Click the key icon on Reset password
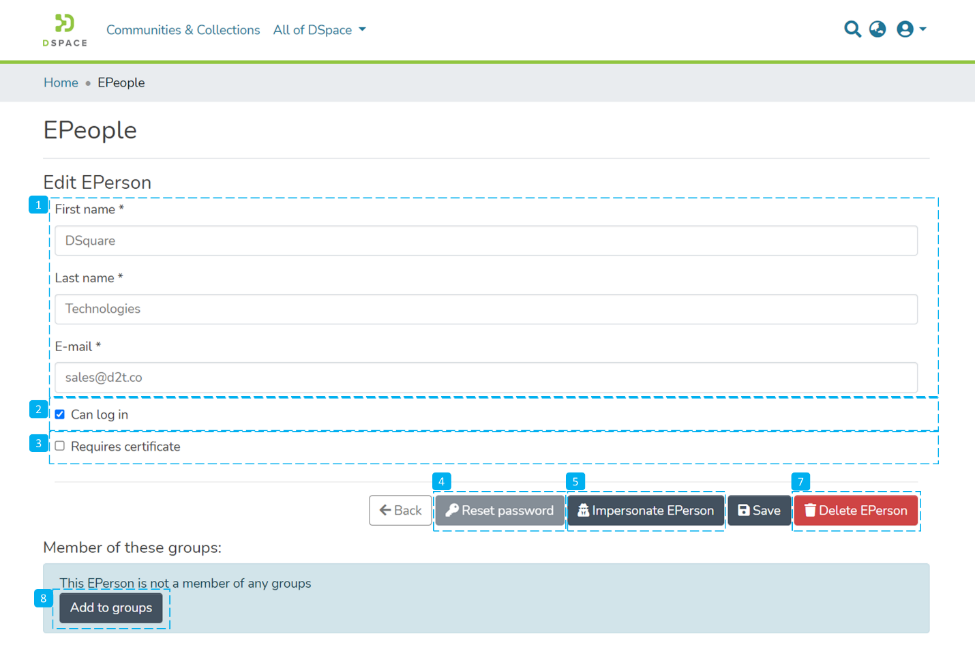The width and height of the screenshot is (975, 647). coord(449,510)
